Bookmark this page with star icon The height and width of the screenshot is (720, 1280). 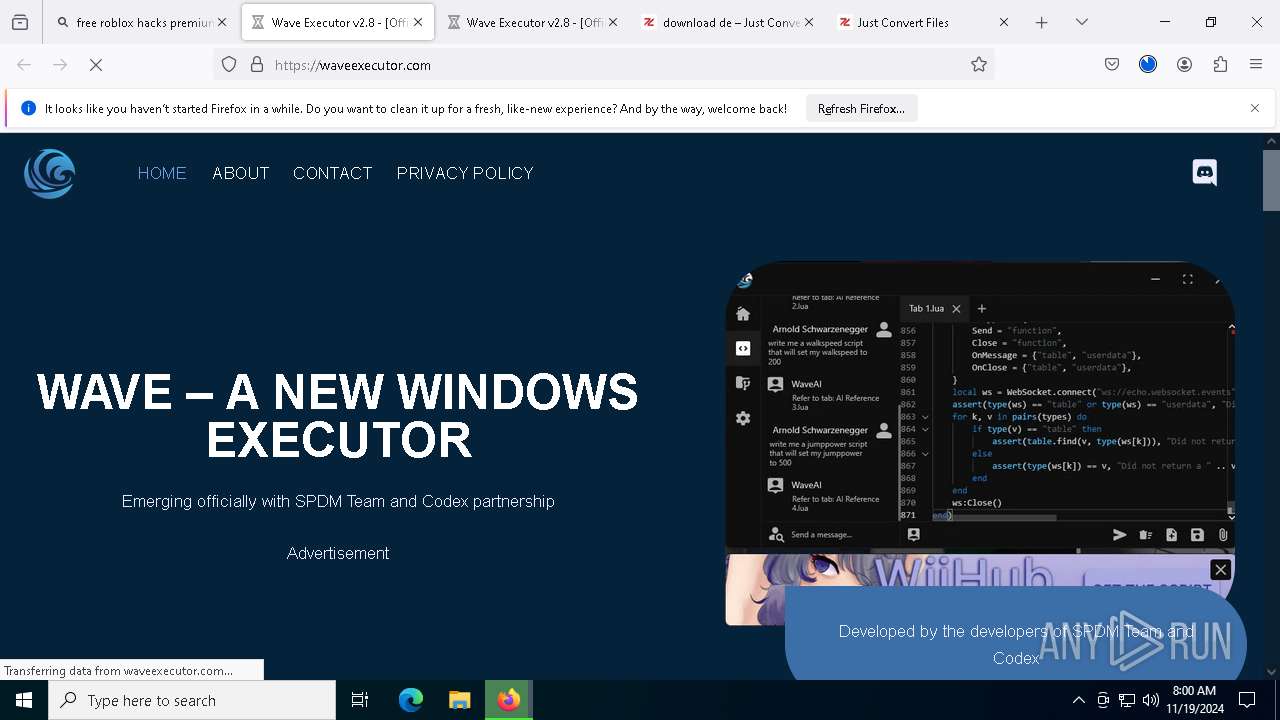tap(979, 65)
